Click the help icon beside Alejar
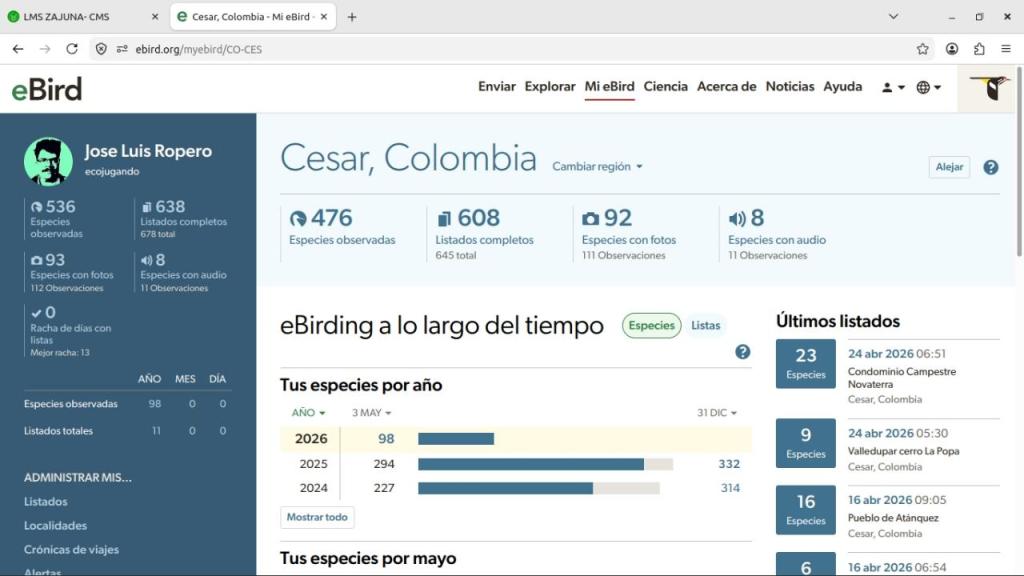This screenshot has height=576, width=1024. [x=991, y=167]
